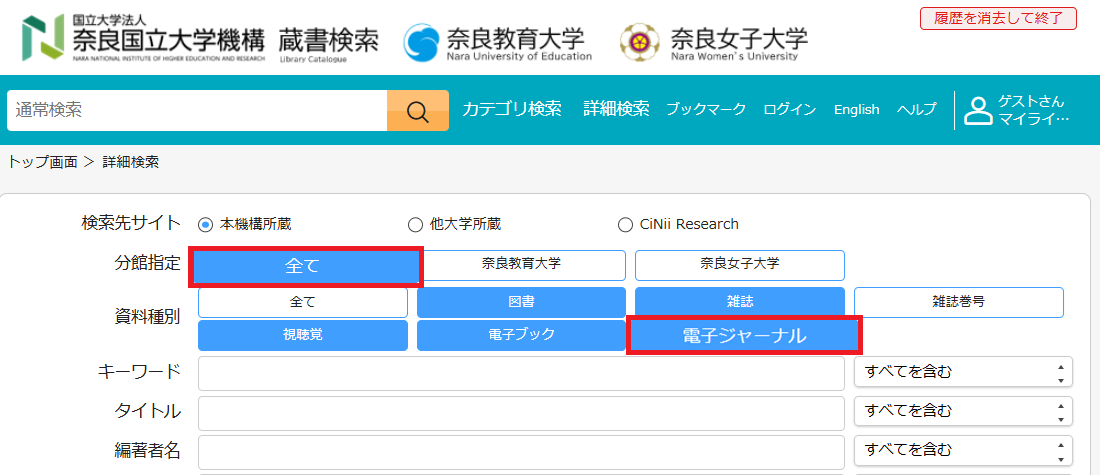Open the カテゴリ検索 menu item
1100x475 pixels.
(x=512, y=109)
